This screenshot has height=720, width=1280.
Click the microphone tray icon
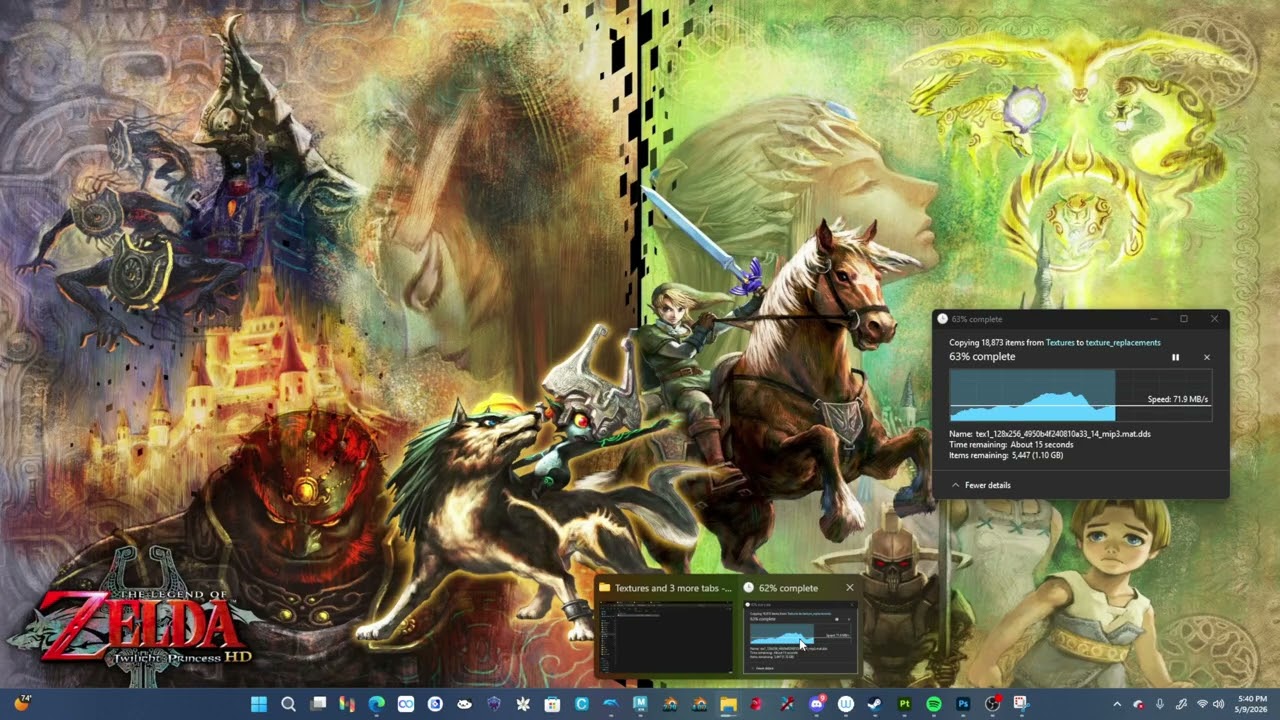(1160, 704)
